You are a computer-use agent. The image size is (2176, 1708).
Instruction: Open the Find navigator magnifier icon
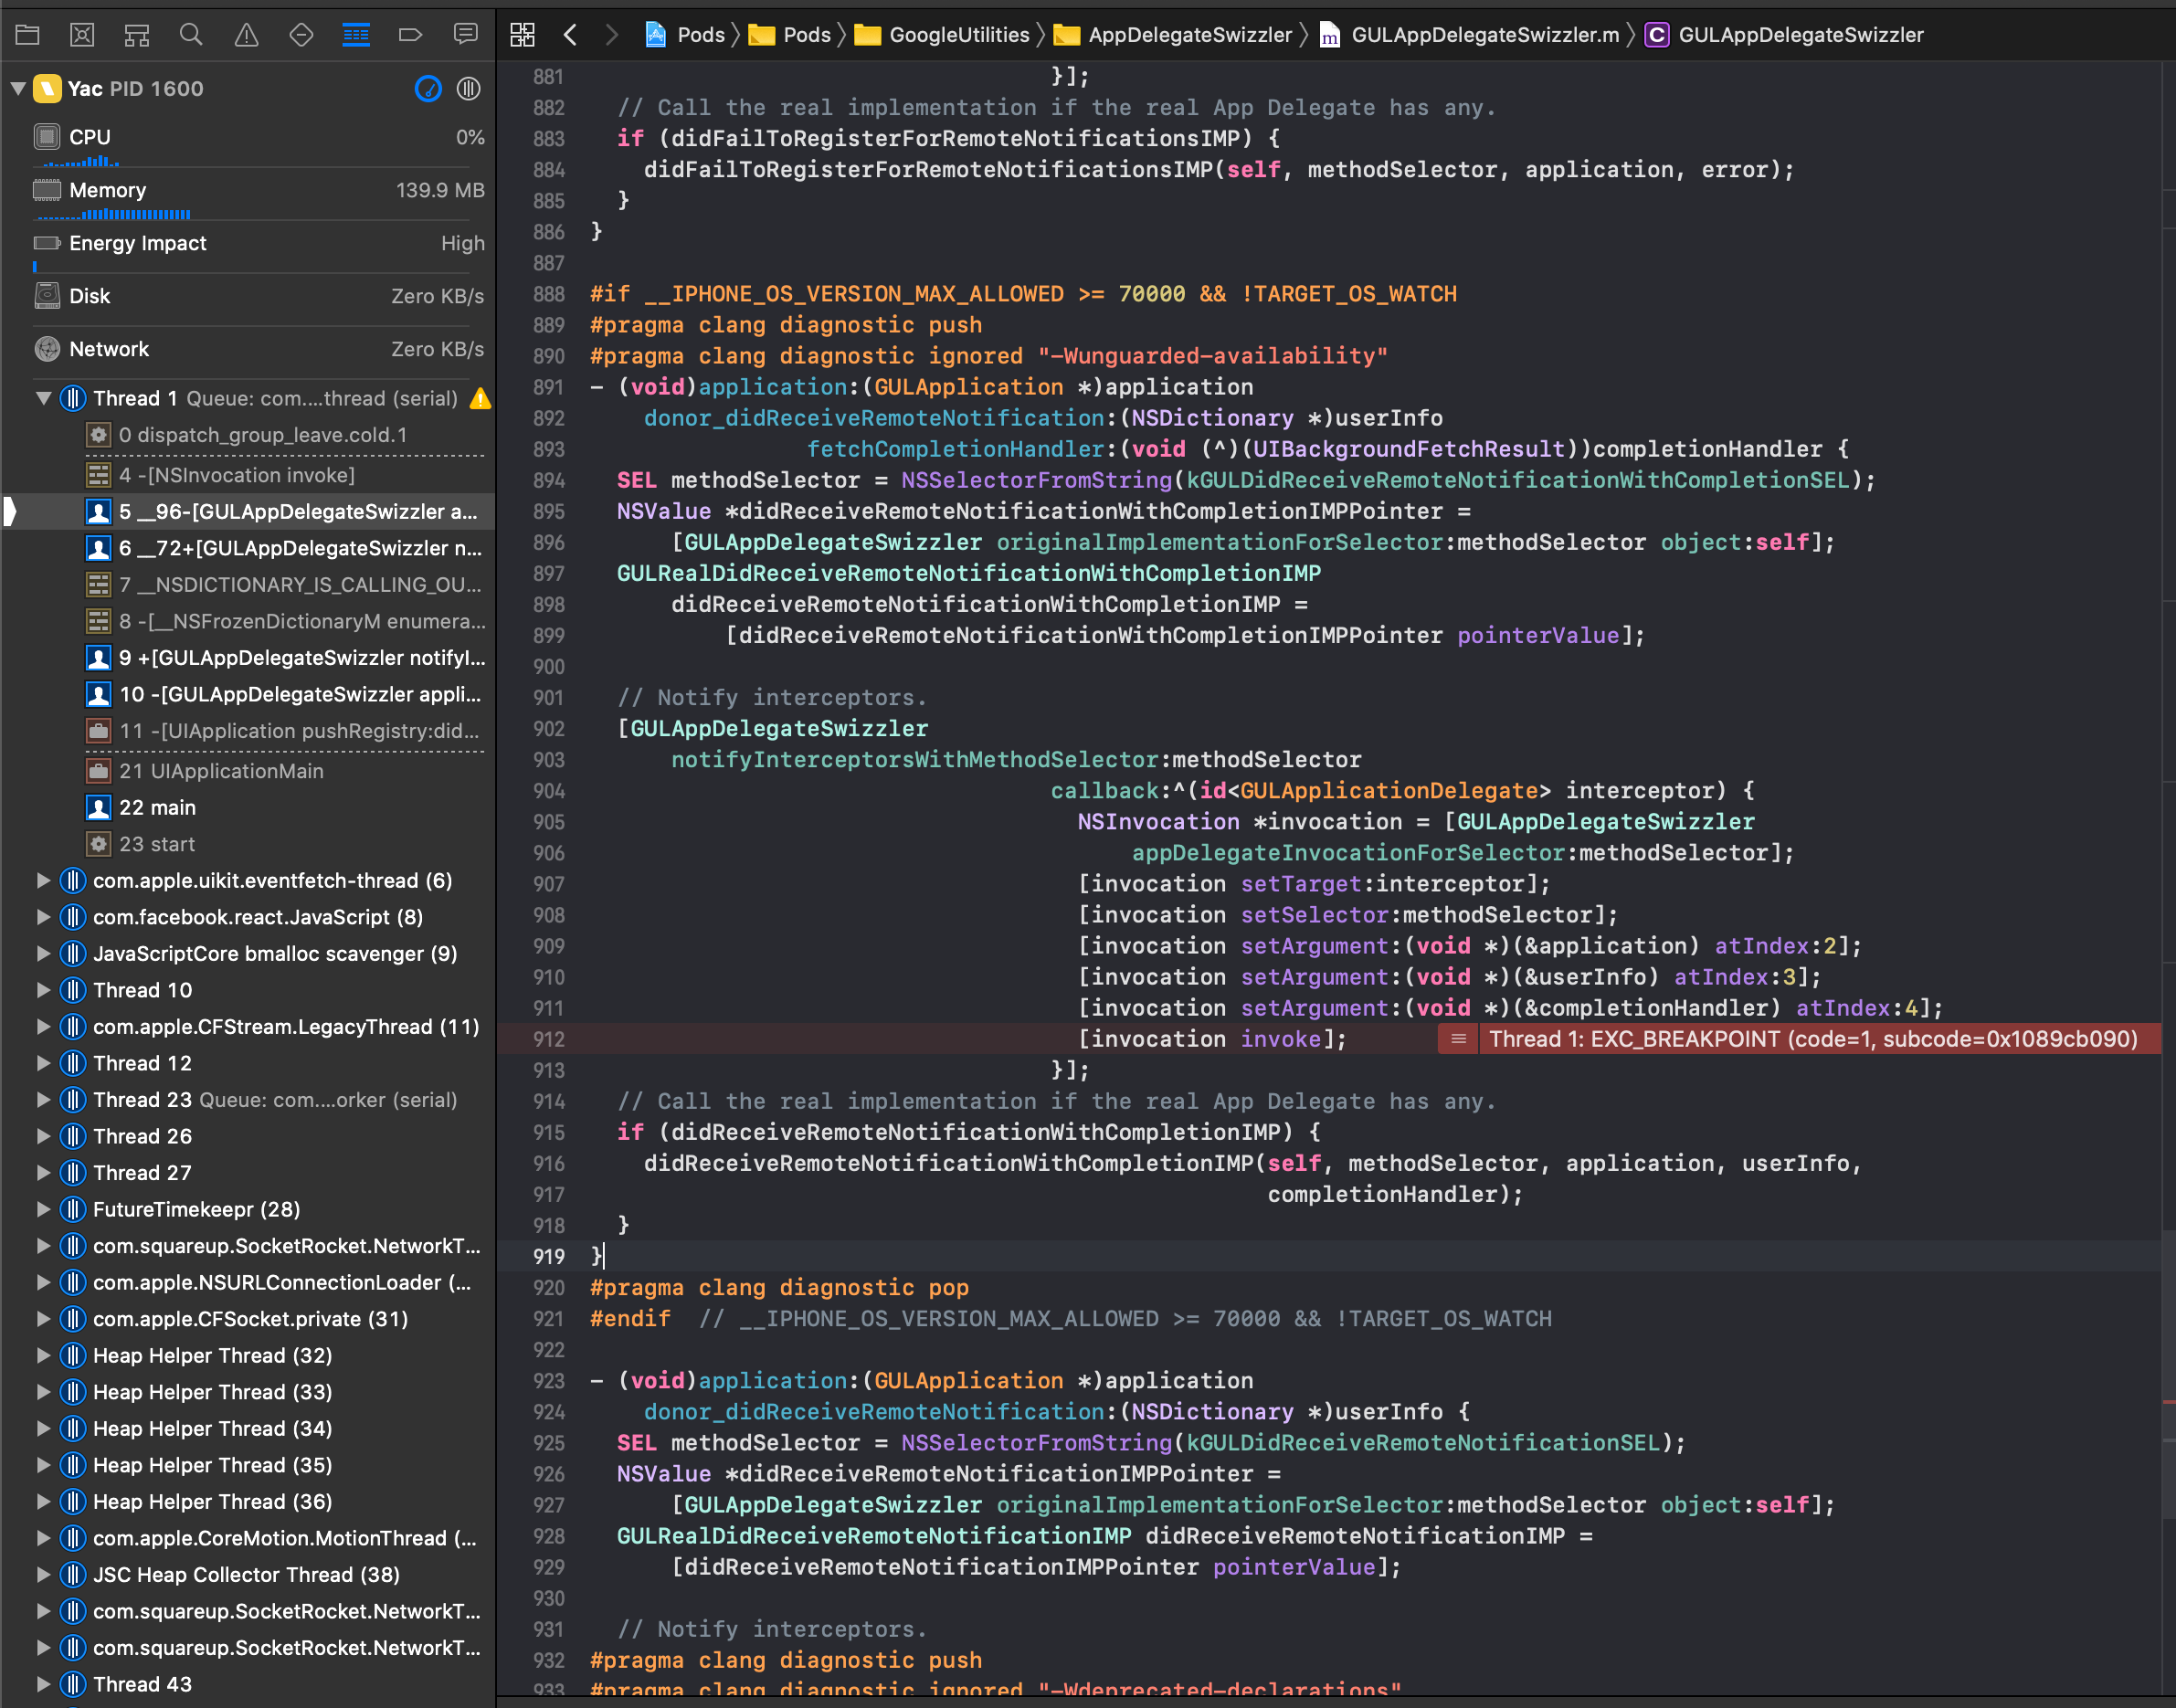[x=191, y=35]
